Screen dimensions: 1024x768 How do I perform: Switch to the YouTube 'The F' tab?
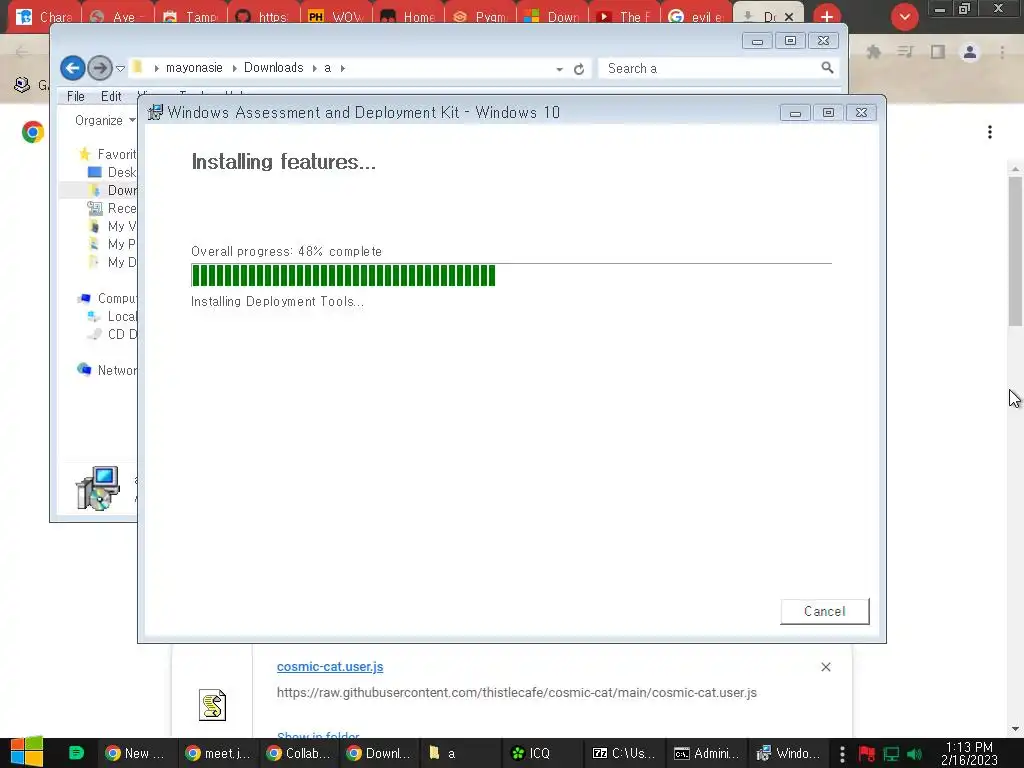(x=622, y=16)
